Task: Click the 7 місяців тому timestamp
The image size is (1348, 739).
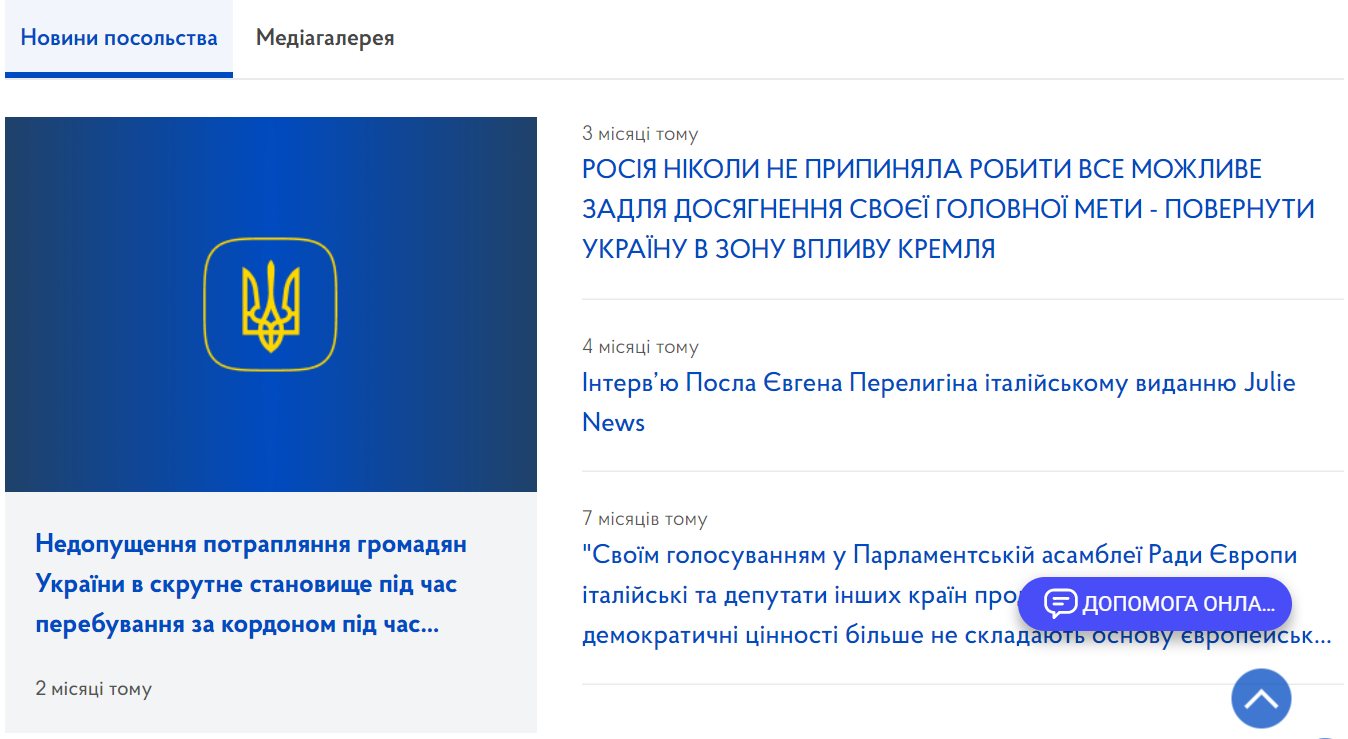Action: tap(644, 518)
